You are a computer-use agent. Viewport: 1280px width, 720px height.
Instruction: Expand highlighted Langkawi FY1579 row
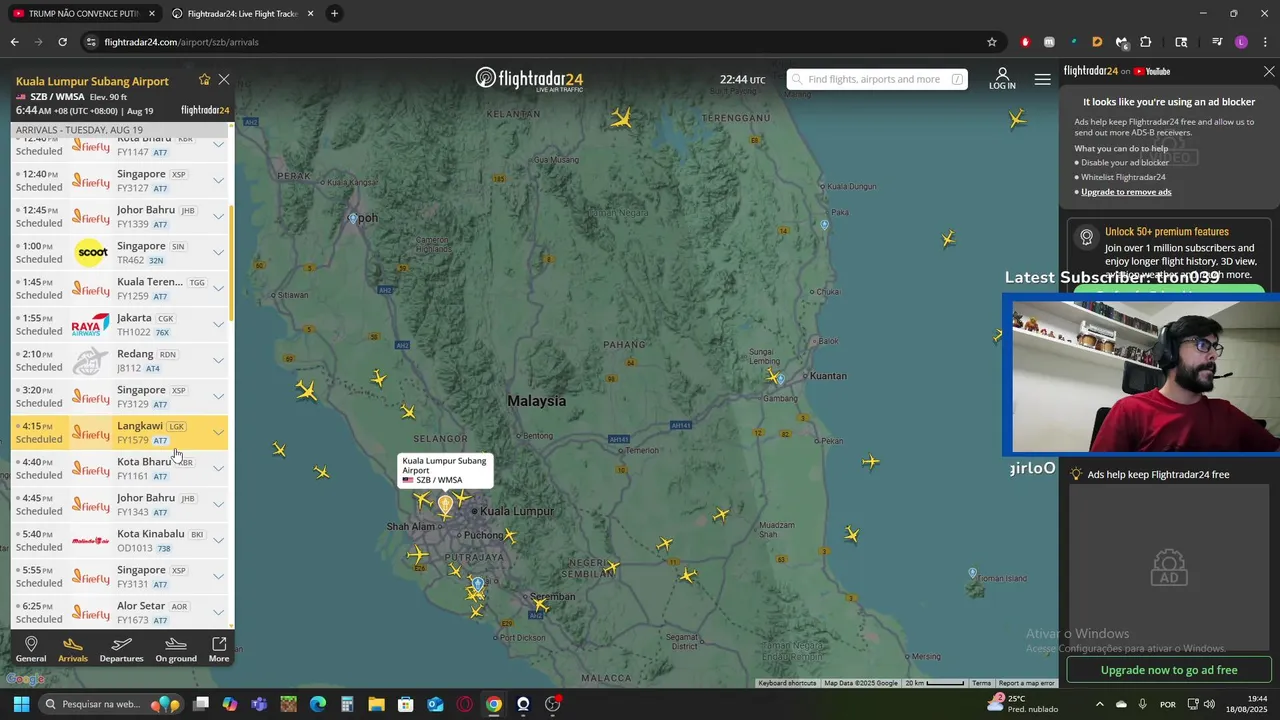(218, 432)
